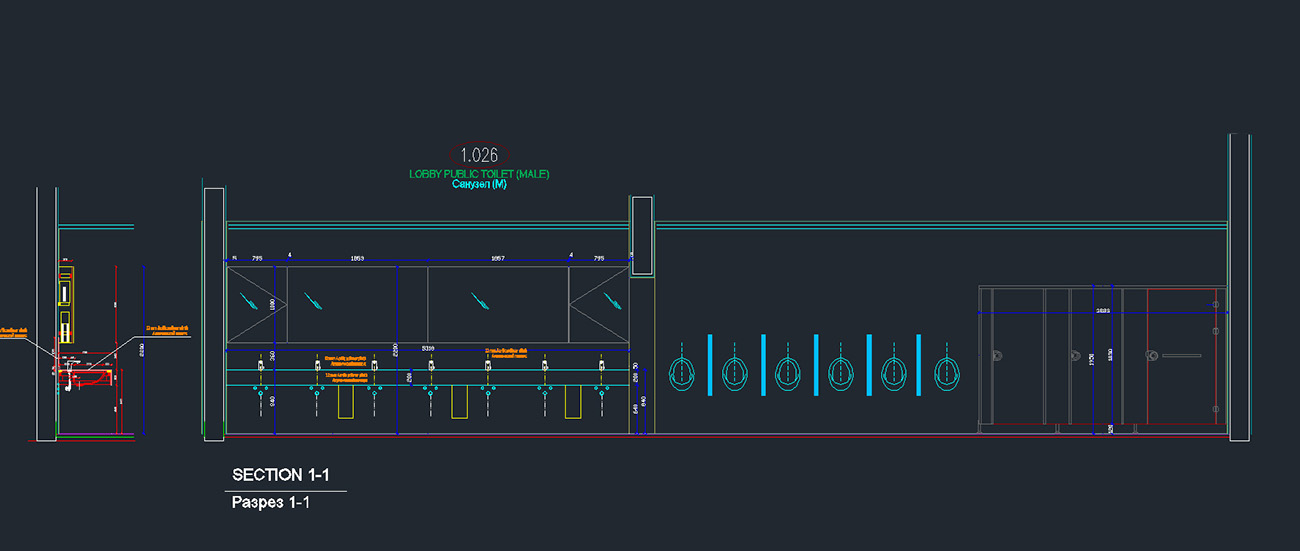This screenshot has width=1300, height=551.
Task: Select the horizontal grab bar on cubicle door
Action: click(x=1181, y=356)
